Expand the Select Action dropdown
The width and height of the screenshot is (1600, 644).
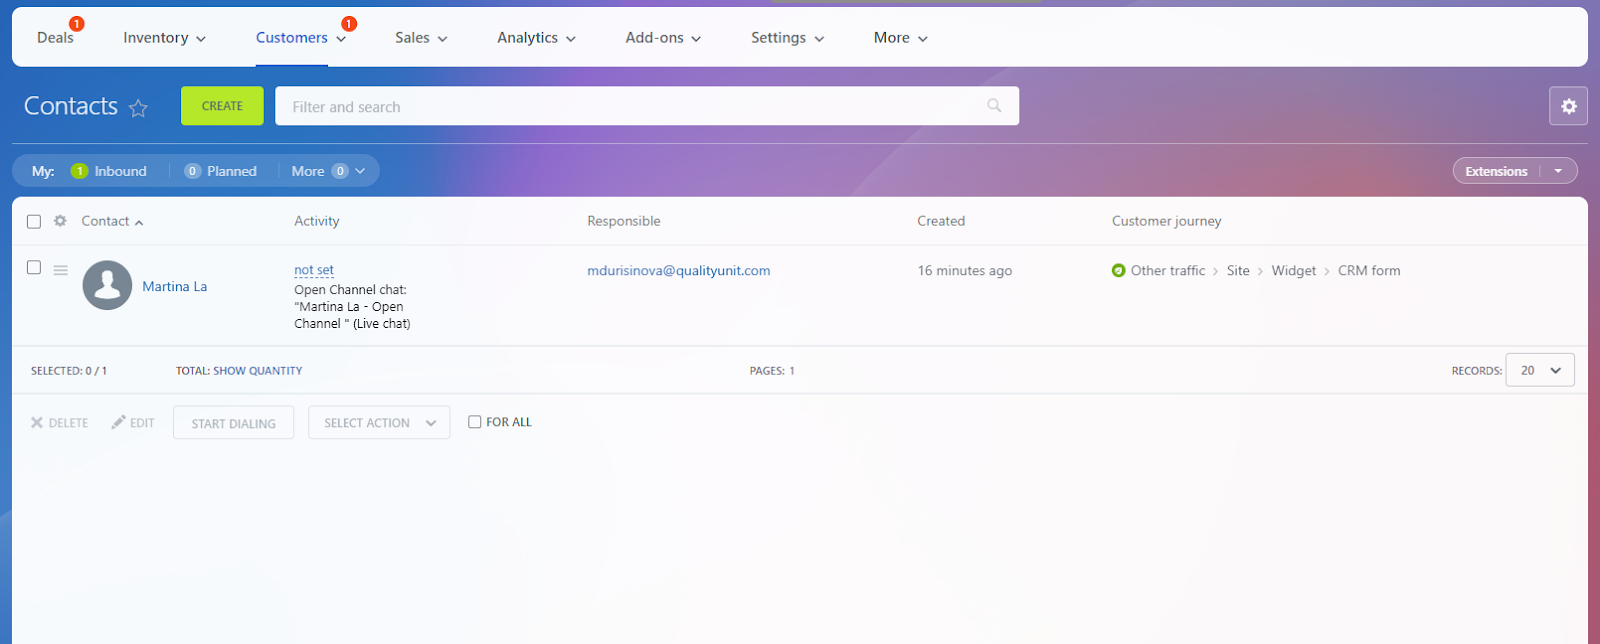[x=379, y=423]
